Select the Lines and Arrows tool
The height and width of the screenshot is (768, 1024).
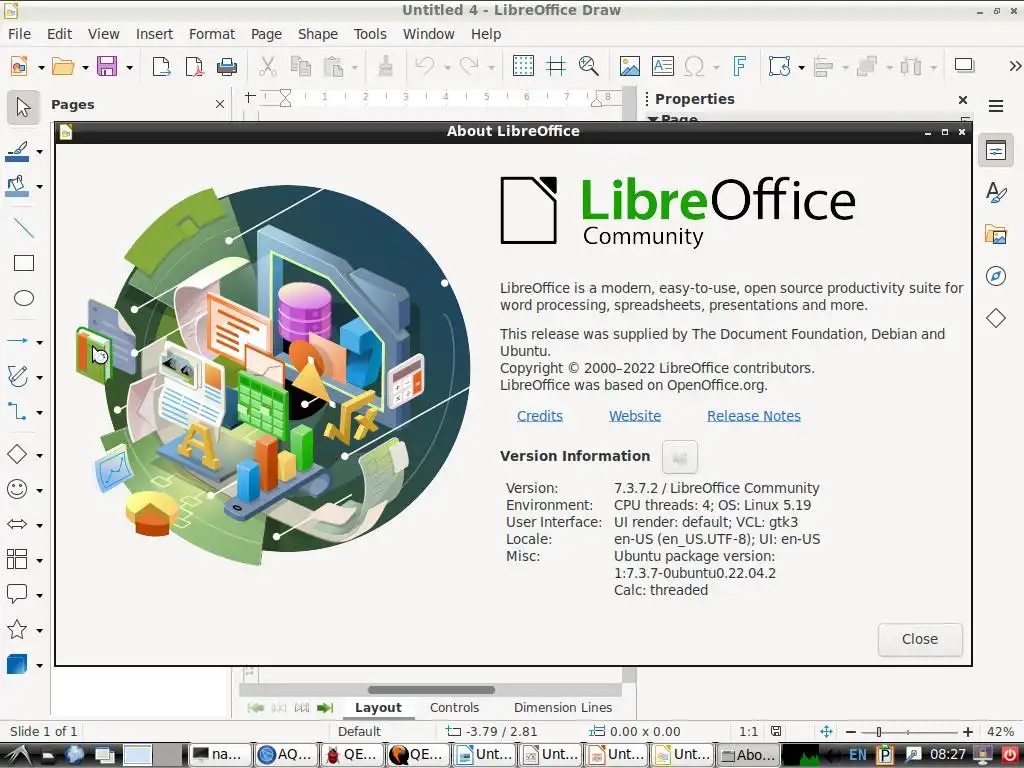(17, 341)
